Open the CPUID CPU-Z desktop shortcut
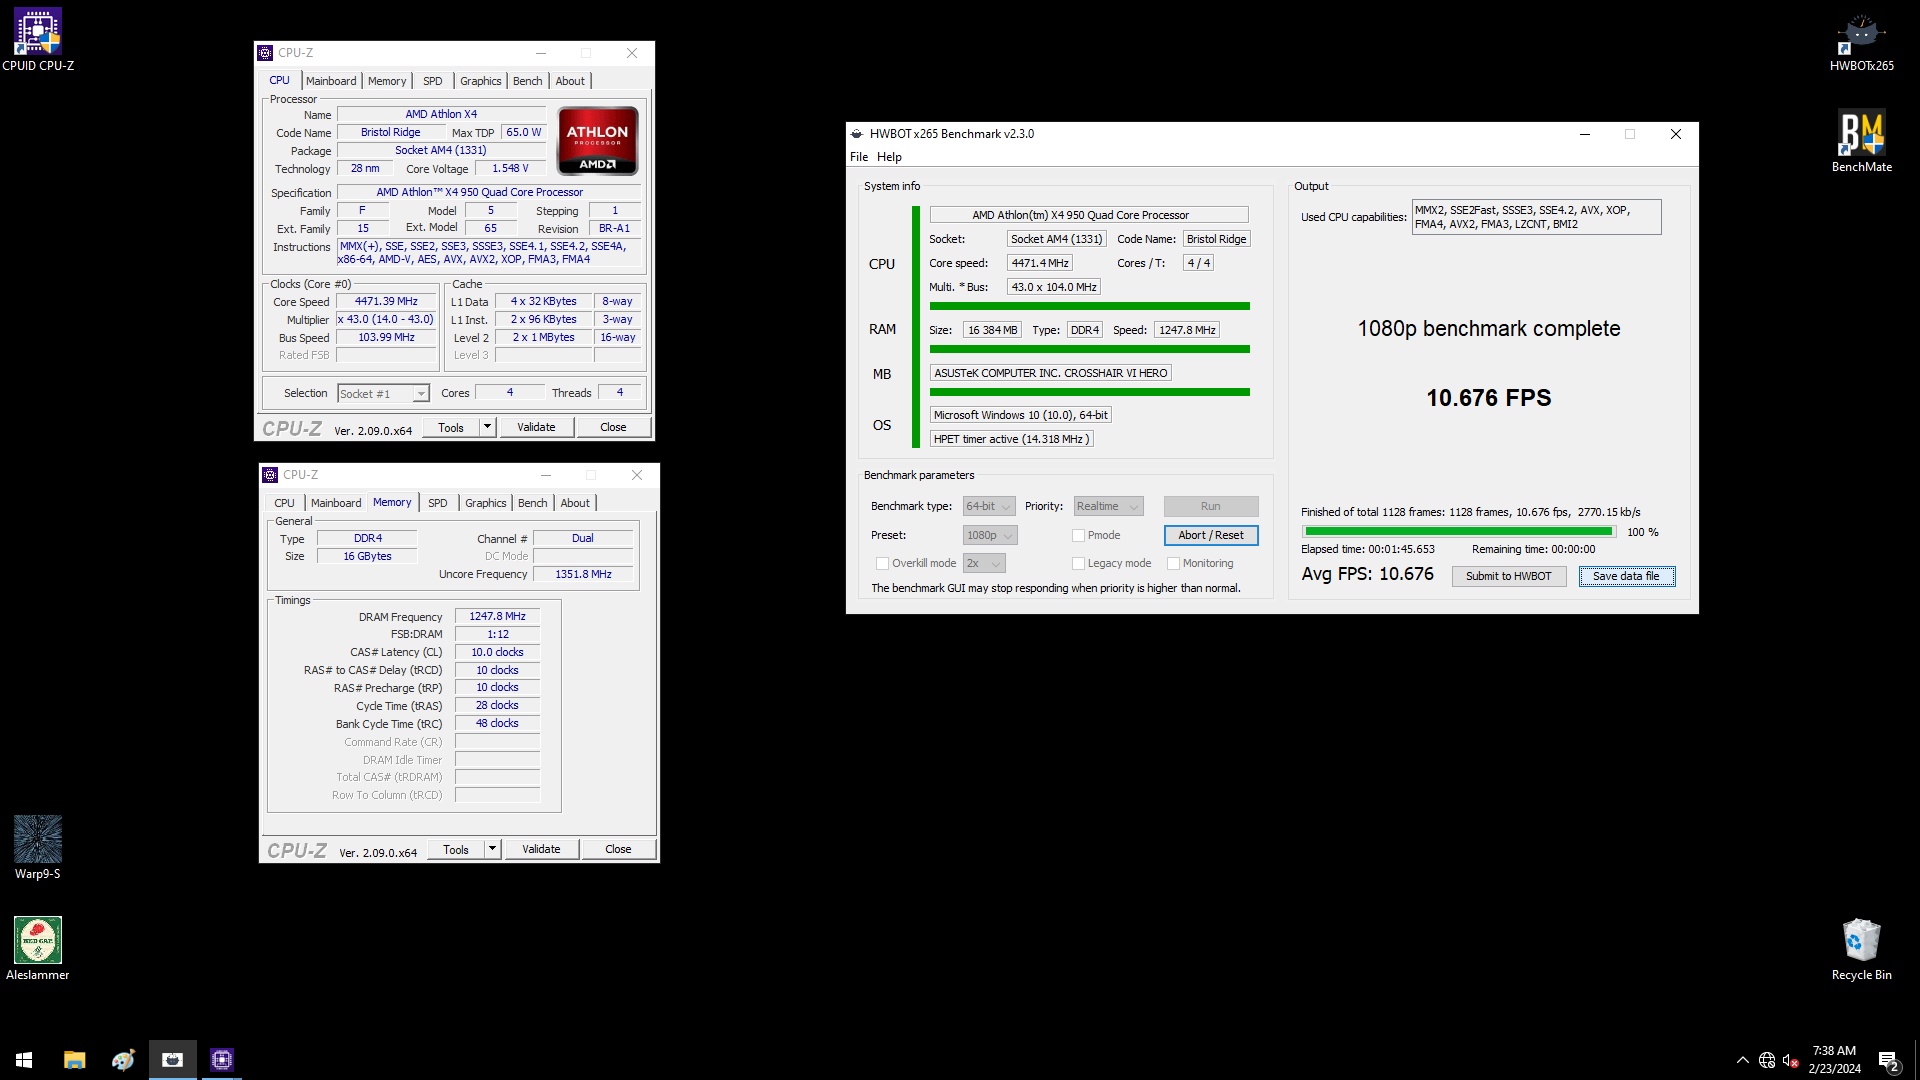This screenshot has height=1080, width=1920. 38,40
